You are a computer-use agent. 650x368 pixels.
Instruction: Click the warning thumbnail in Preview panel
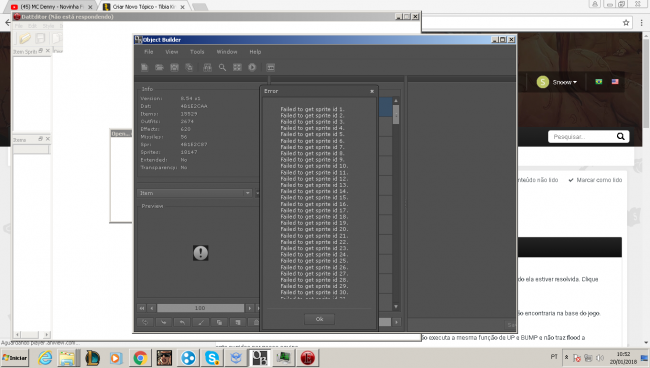201,253
